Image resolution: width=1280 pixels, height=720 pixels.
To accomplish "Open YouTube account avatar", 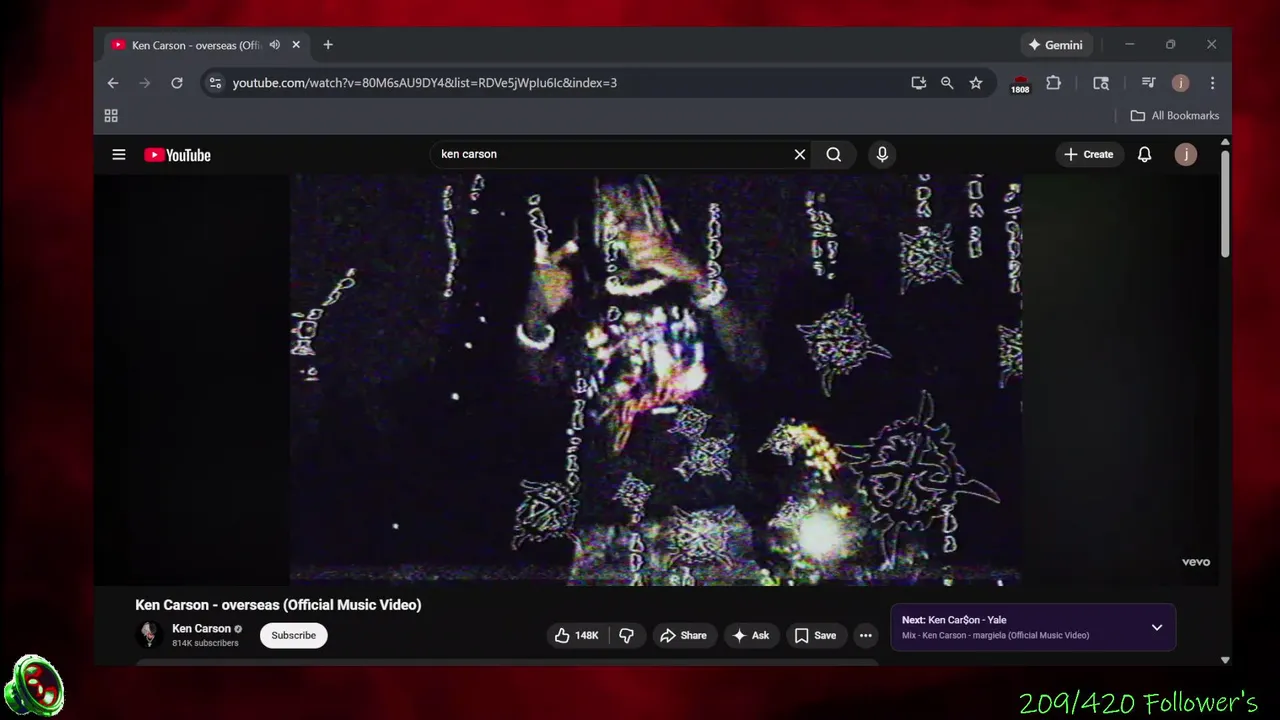I will pos(1186,154).
